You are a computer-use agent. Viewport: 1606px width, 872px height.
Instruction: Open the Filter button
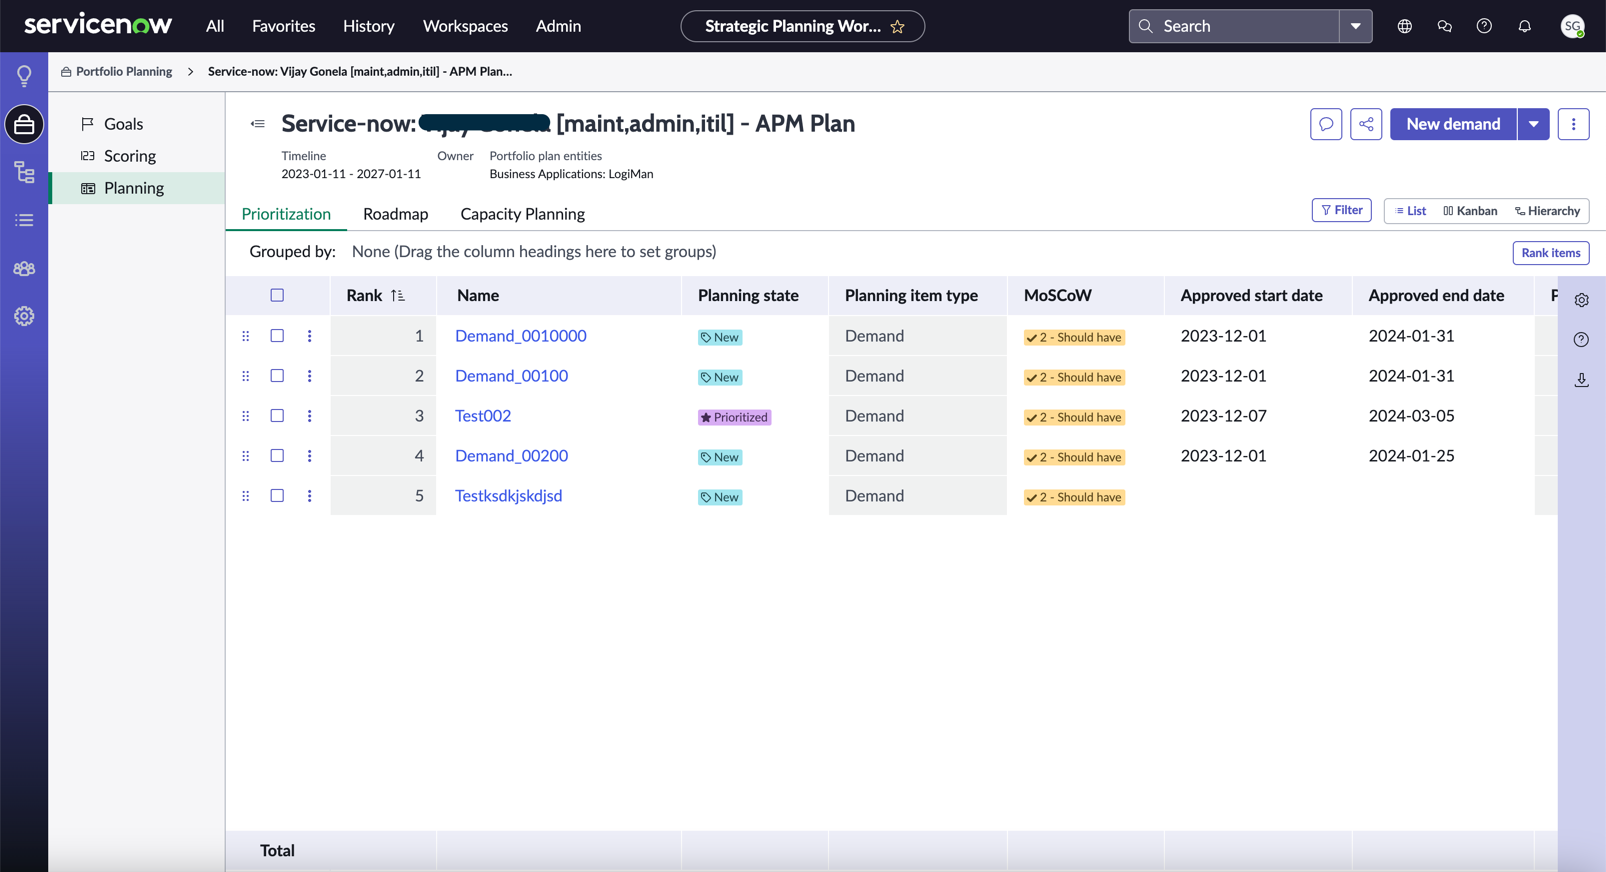tap(1341, 210)
